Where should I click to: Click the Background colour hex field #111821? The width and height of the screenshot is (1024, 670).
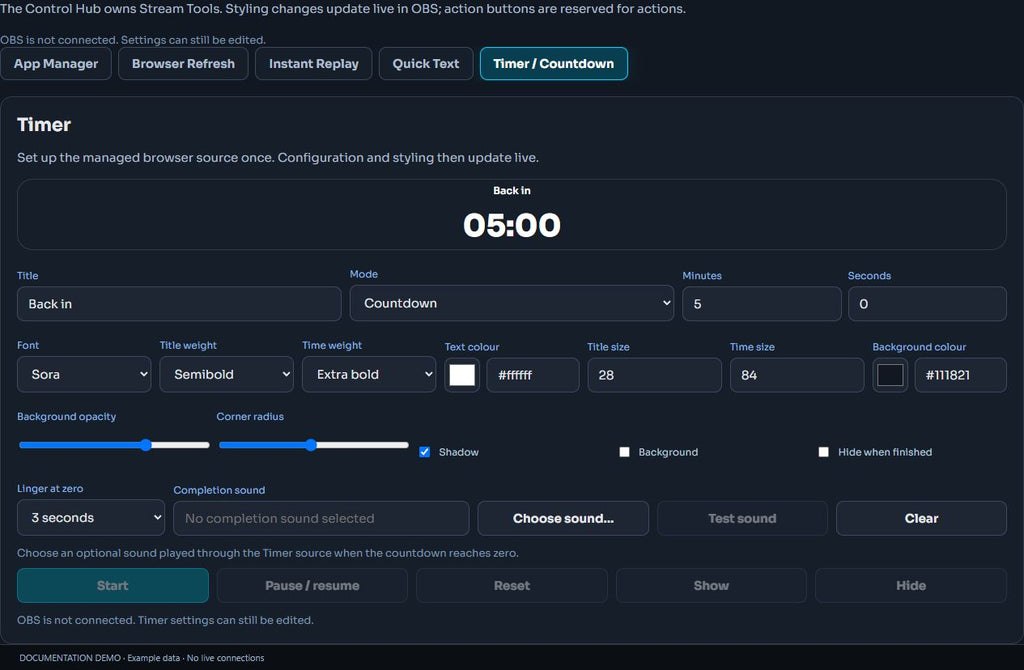[x=960, y=375]
